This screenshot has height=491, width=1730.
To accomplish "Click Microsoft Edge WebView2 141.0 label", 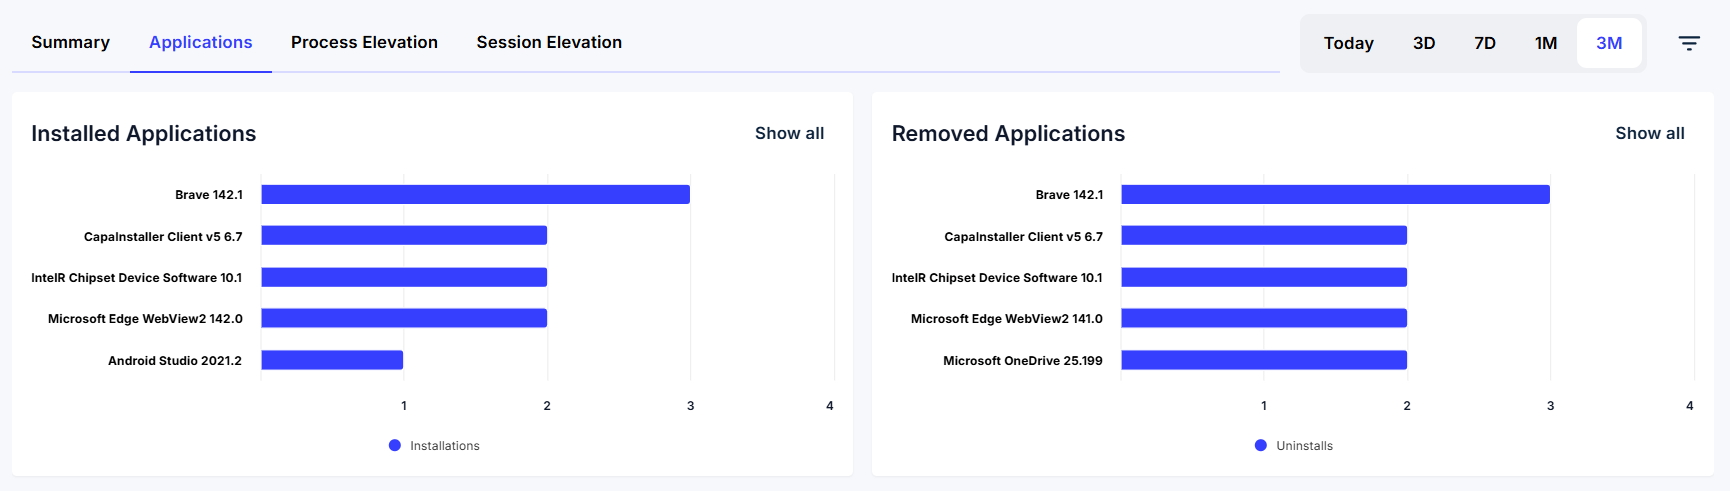I will click(1007, 319).
